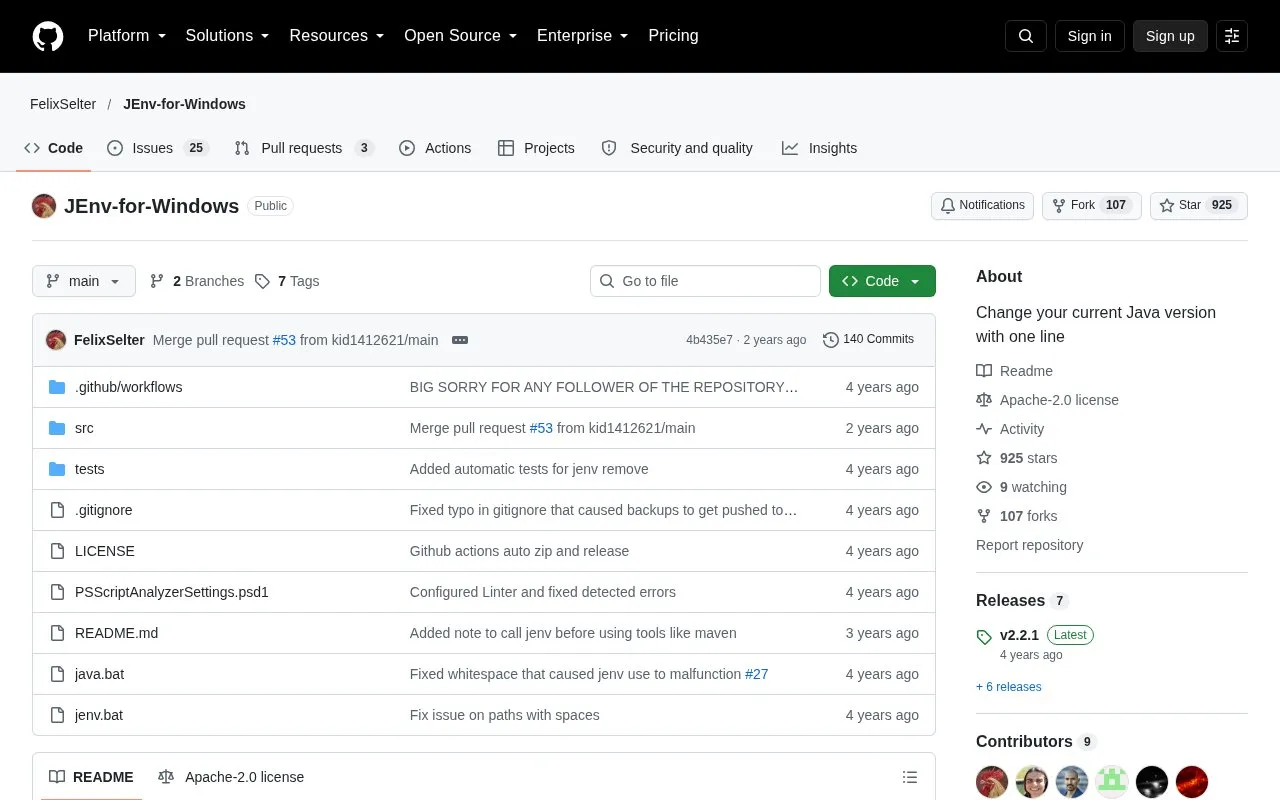Click the commit details ellipsis icon
The image size is (1280, 800).
point(460,340)
